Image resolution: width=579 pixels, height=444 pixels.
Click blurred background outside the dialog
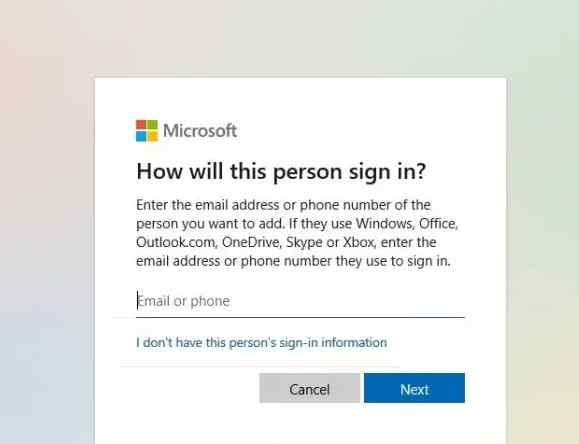pyautogui.click(x=44, y=222)
